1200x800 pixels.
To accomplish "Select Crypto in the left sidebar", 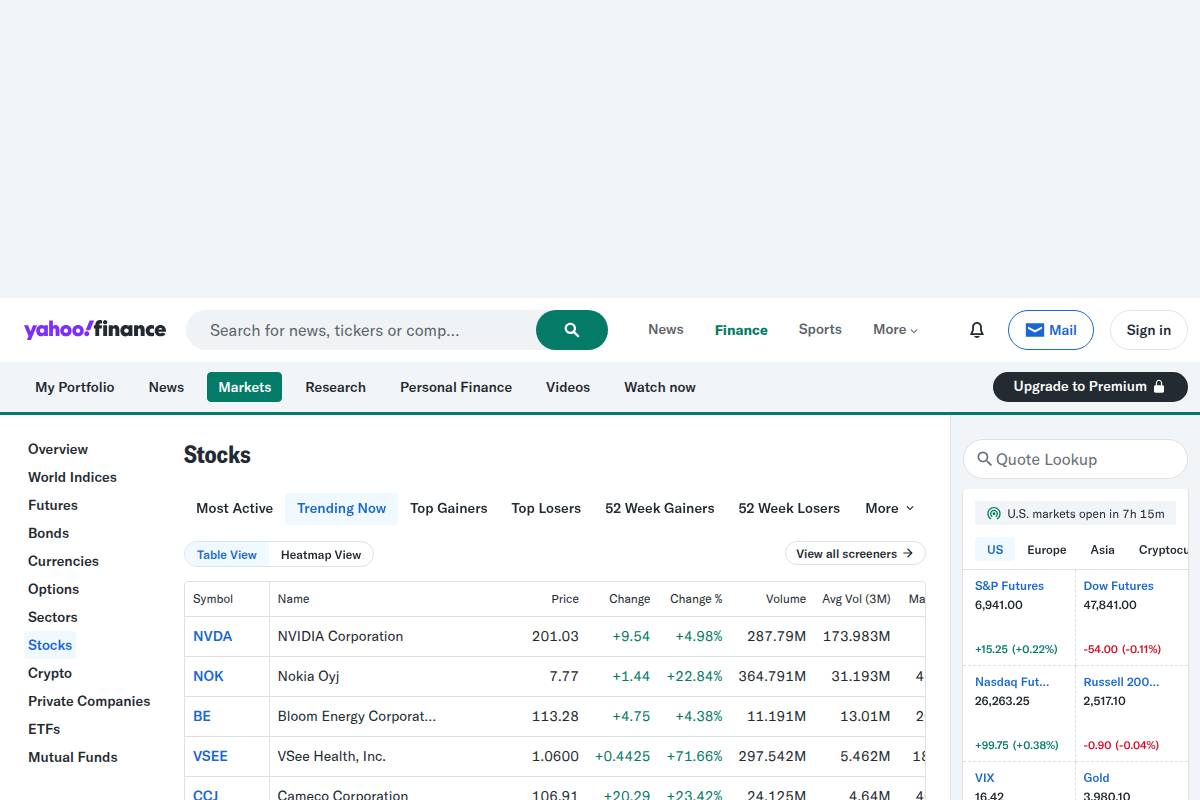I will (x=49, y=673).
